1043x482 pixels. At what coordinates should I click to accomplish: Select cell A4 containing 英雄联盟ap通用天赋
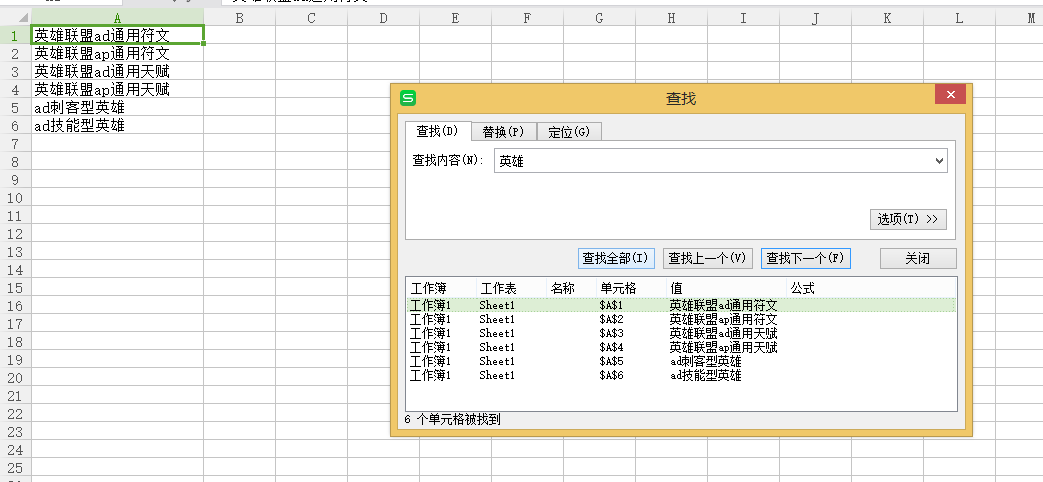(x=117, y=89)
